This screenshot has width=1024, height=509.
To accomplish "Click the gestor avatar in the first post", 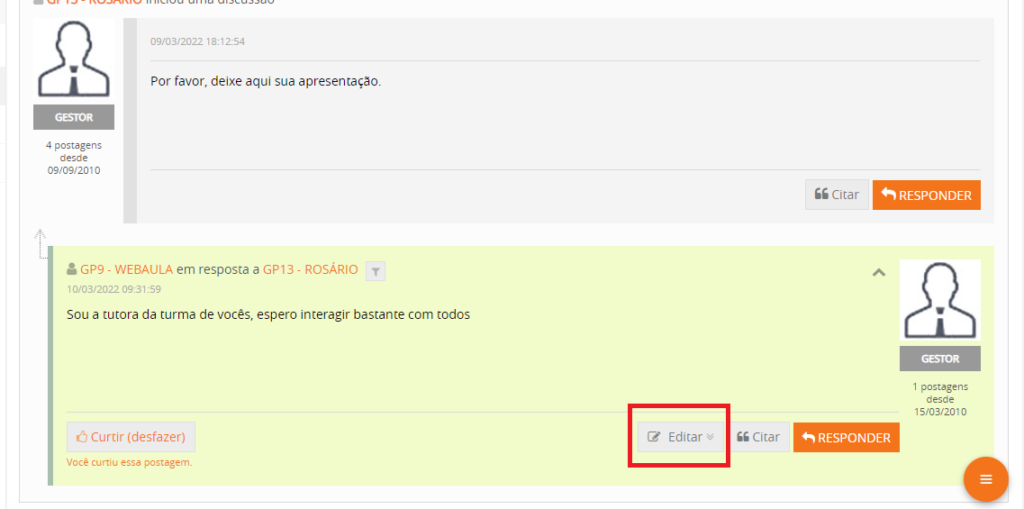I will 73,60.
